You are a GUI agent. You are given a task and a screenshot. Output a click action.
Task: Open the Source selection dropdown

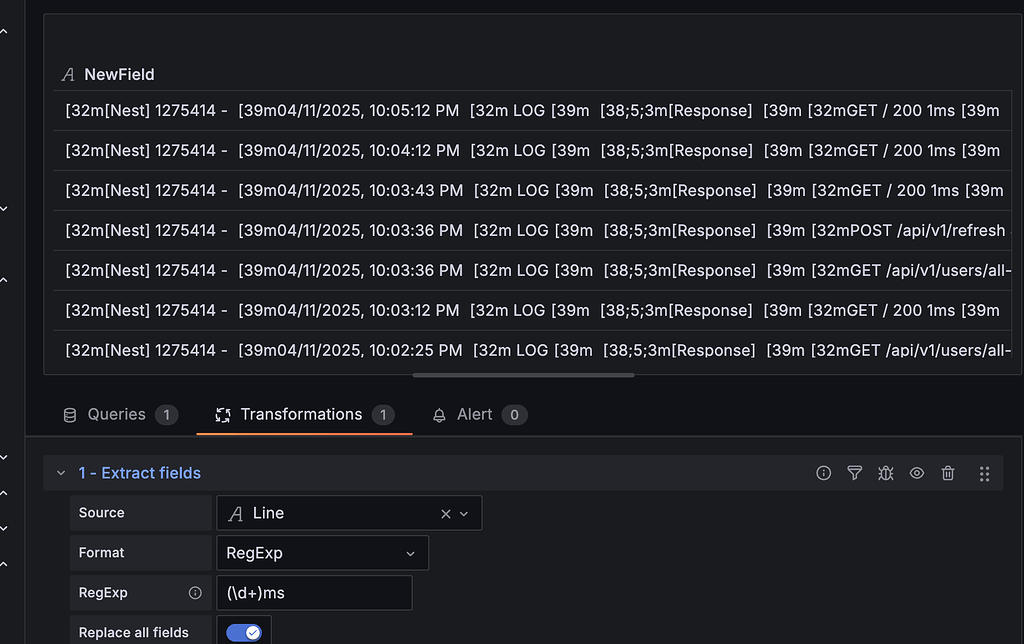tap(462, 512)
